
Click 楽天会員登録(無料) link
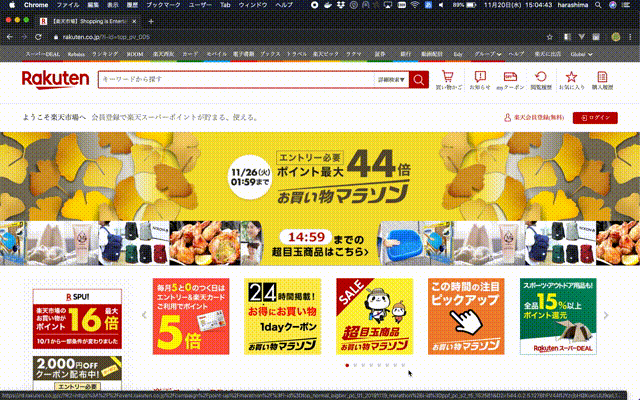pos(534,118)
